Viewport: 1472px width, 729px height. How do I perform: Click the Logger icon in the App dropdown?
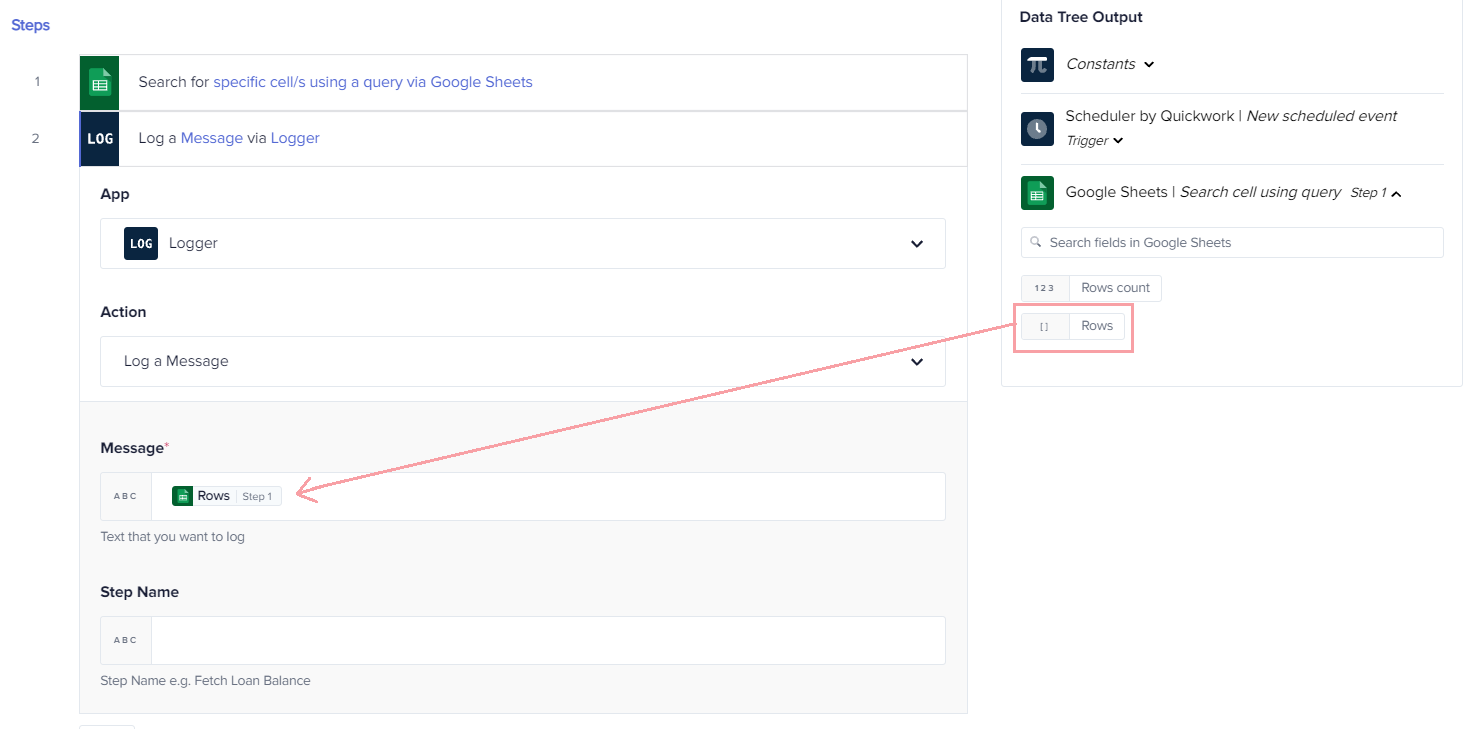(x=141, y=243)
